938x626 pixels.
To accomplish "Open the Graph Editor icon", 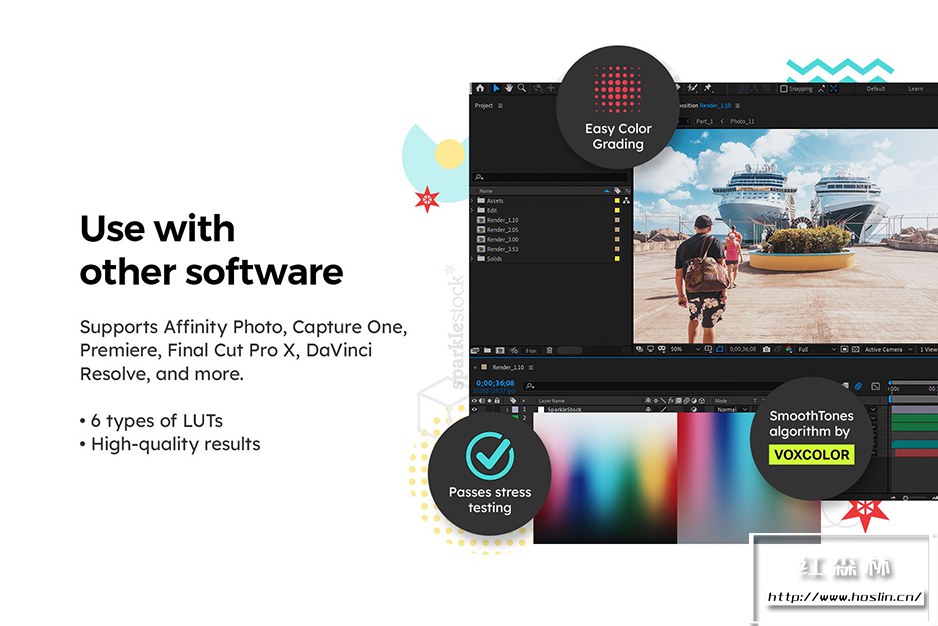I will pos(875,386).
